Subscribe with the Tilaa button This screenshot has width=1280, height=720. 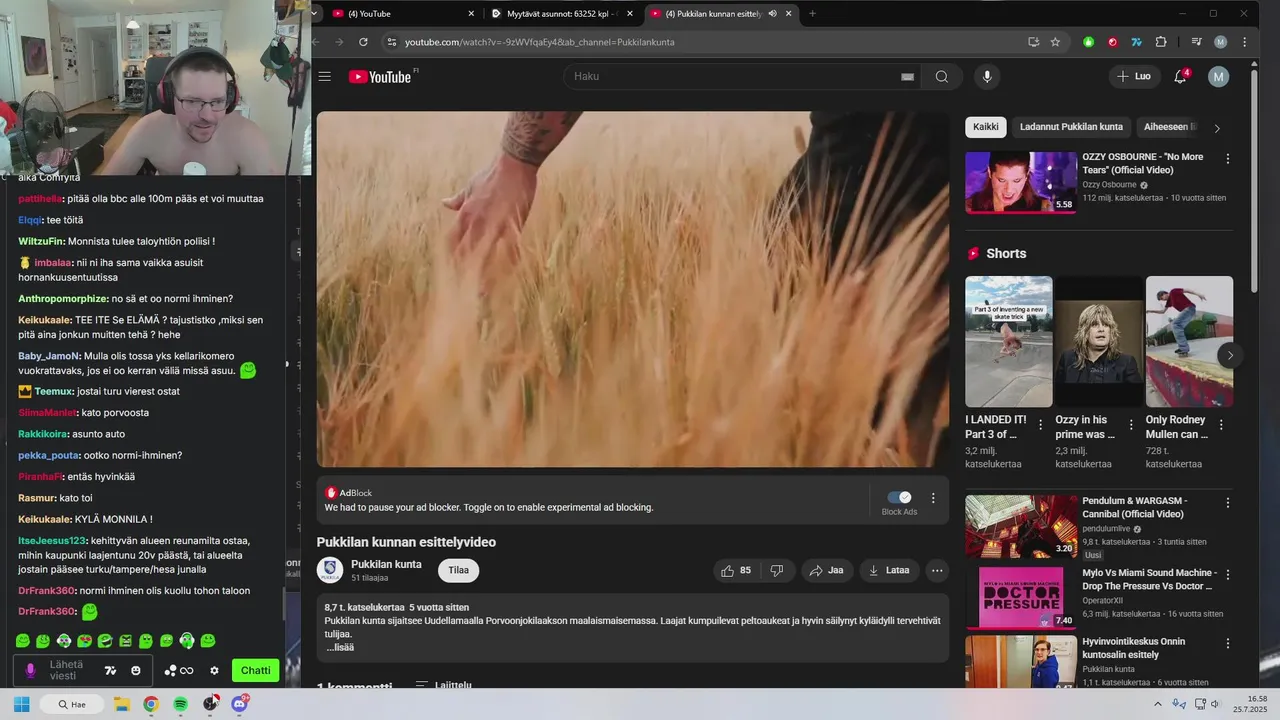pyautogui.click(x=458, y=570)
